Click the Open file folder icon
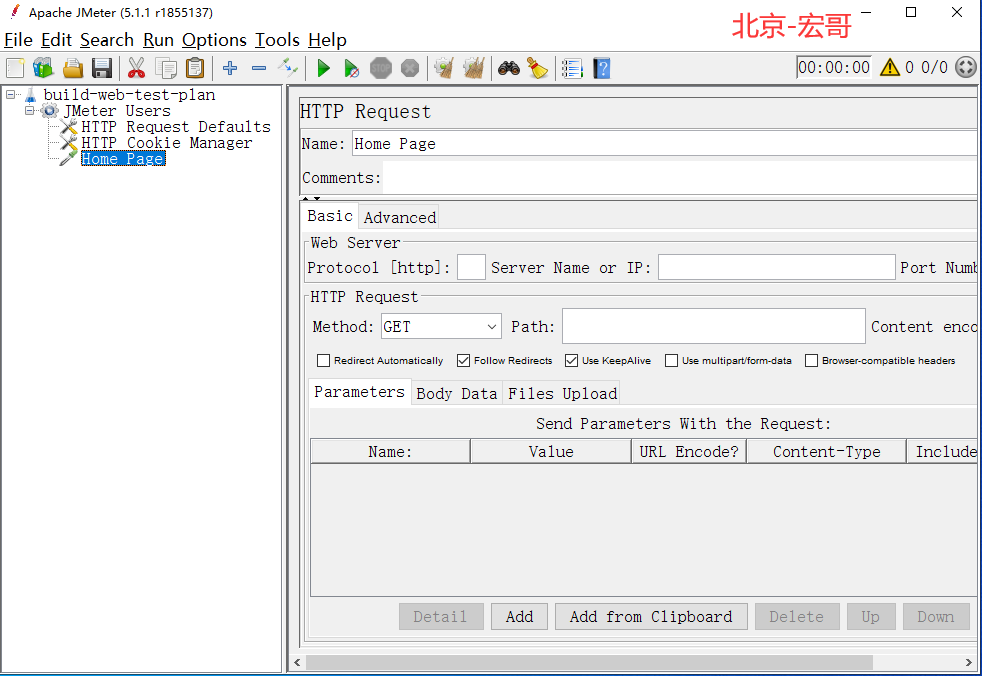Viewport: 982px width, 676px height. pyautogui.click(x=73, y=68)
